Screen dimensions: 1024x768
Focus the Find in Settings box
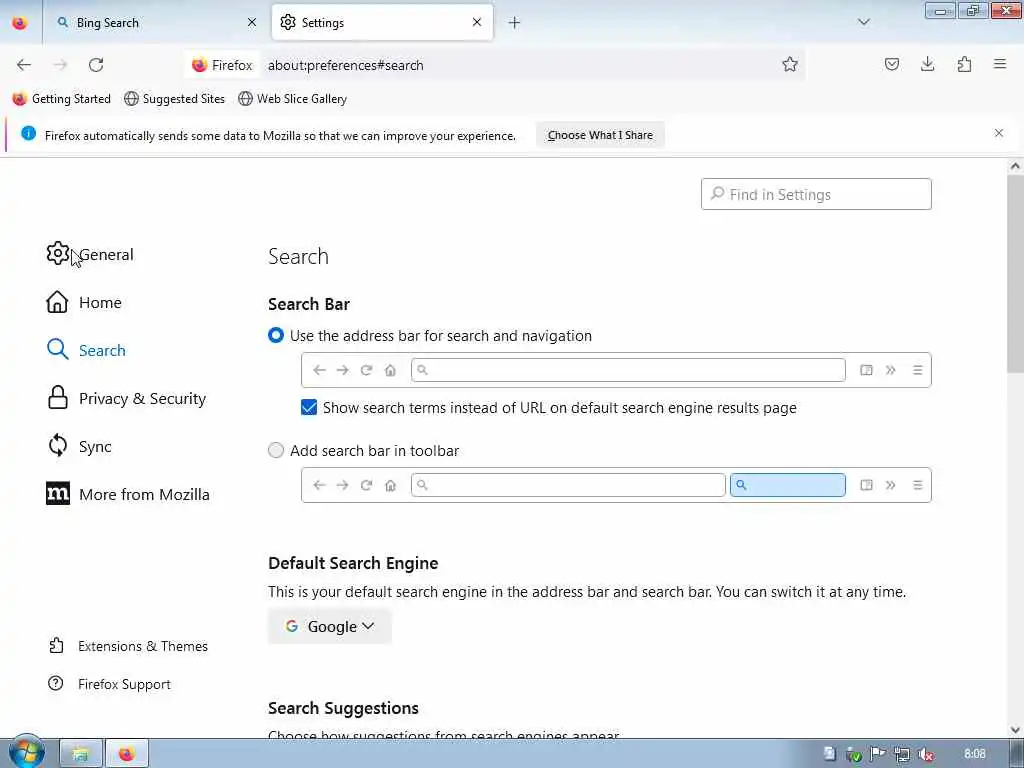coord(816,194)
